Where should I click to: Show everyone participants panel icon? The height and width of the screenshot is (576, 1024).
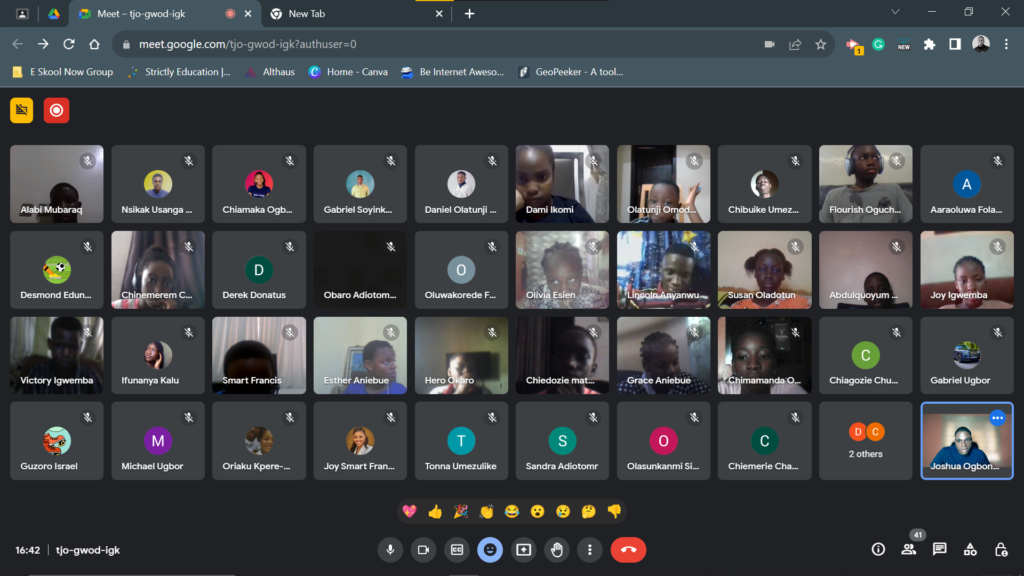click(908, 550)
